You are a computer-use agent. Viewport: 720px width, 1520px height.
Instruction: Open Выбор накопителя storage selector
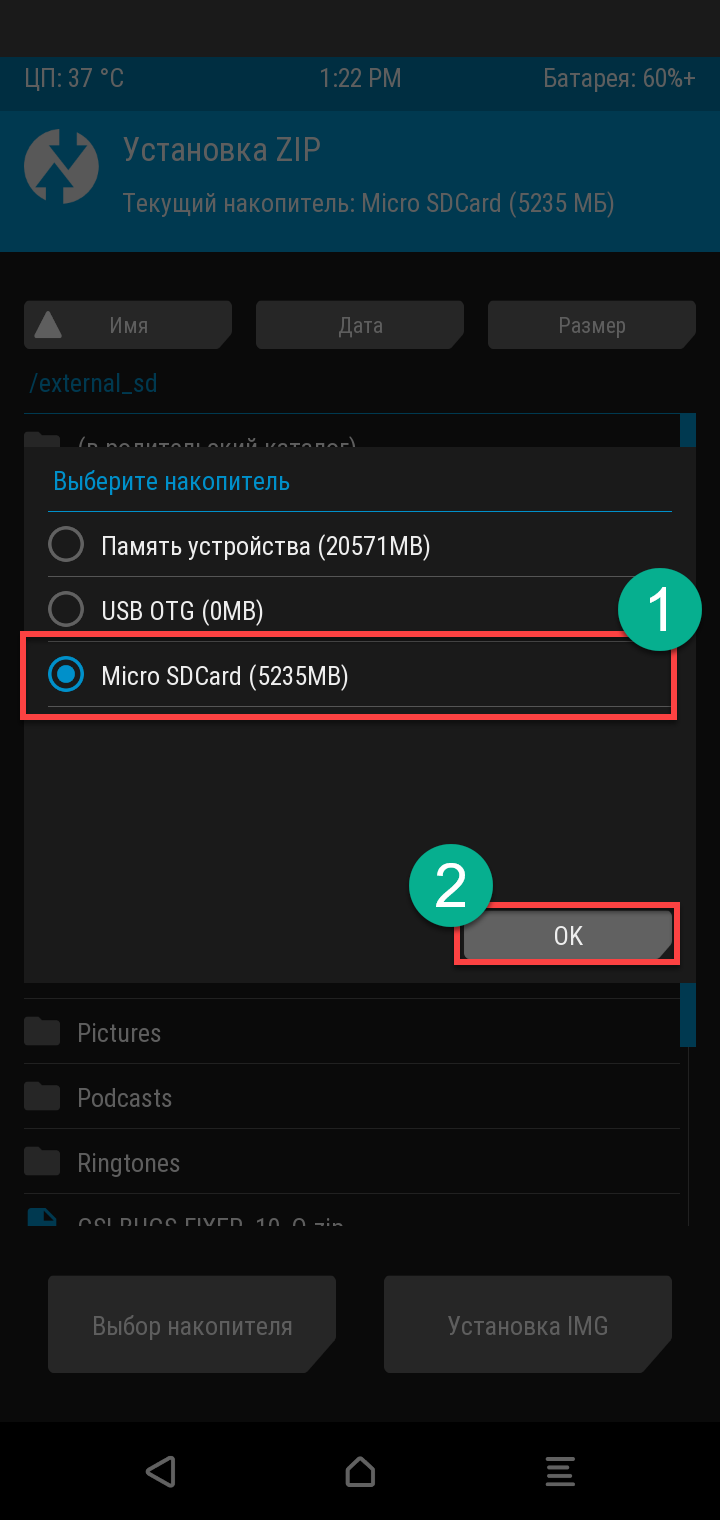tap(192, 1325)
